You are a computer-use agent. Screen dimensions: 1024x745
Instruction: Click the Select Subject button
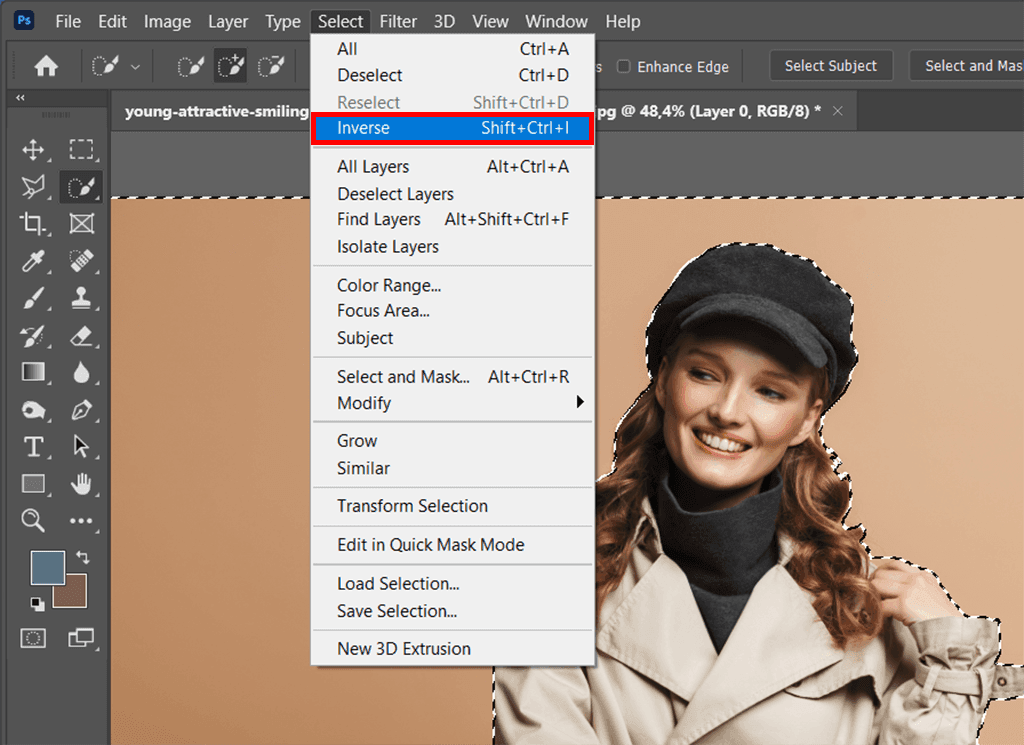click(x=831, y=66)
